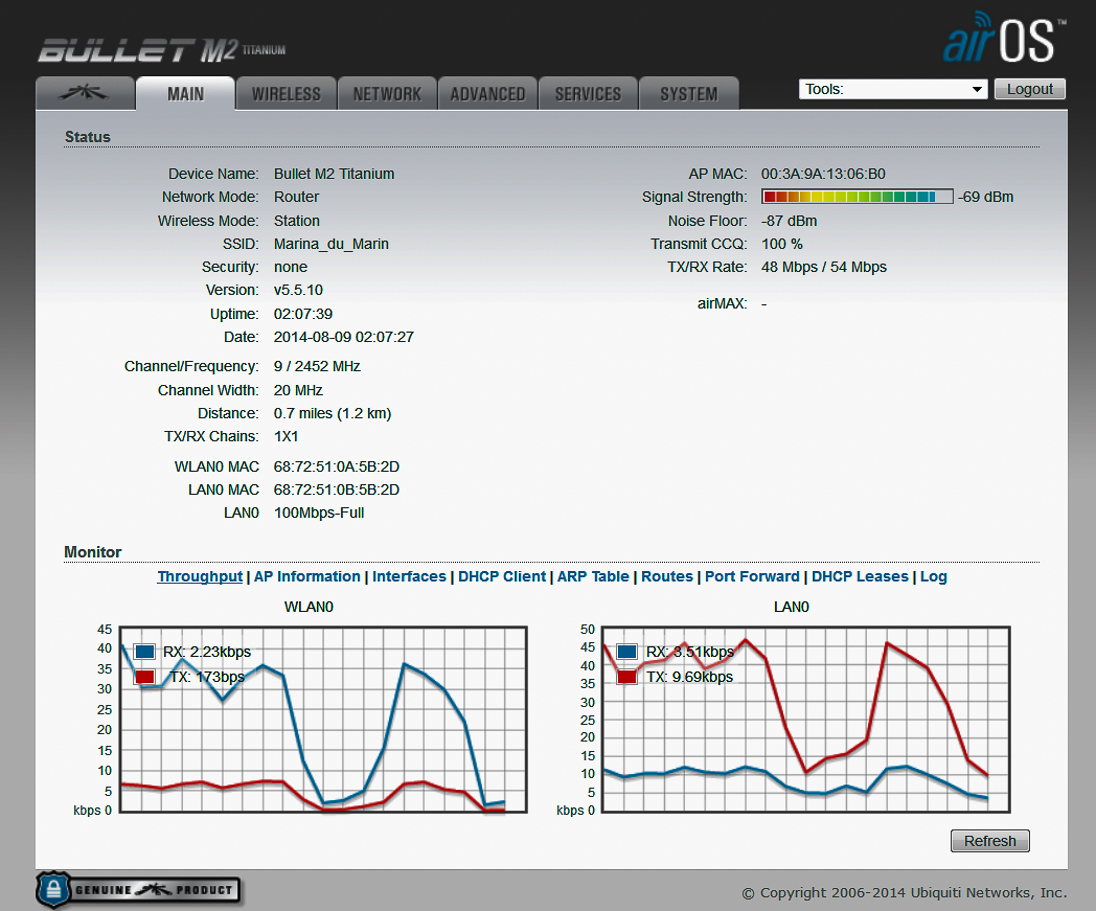Screen dimensions: 1096x911
Task: Click the Security value 'none'
Action: point(291,267)
